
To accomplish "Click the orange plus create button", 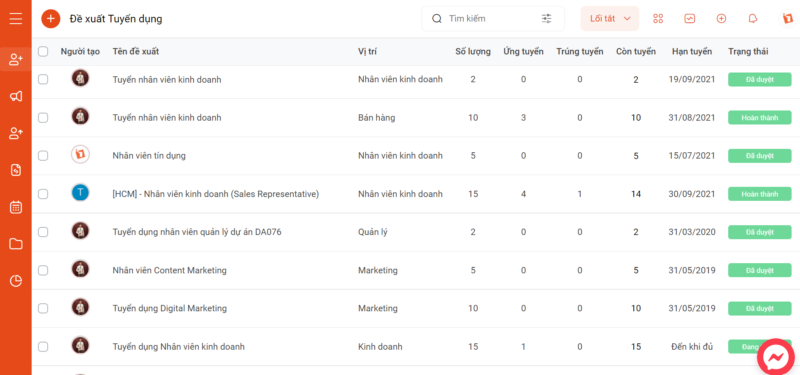I will pyautogui.click(x=51, y=19).
